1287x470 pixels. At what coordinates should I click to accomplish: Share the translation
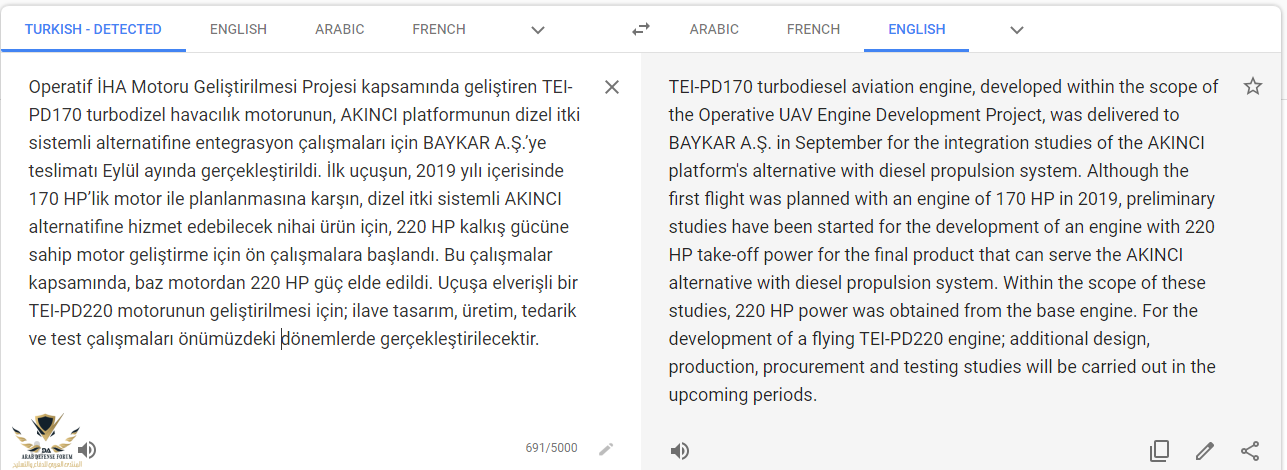tap(1250, 451)
